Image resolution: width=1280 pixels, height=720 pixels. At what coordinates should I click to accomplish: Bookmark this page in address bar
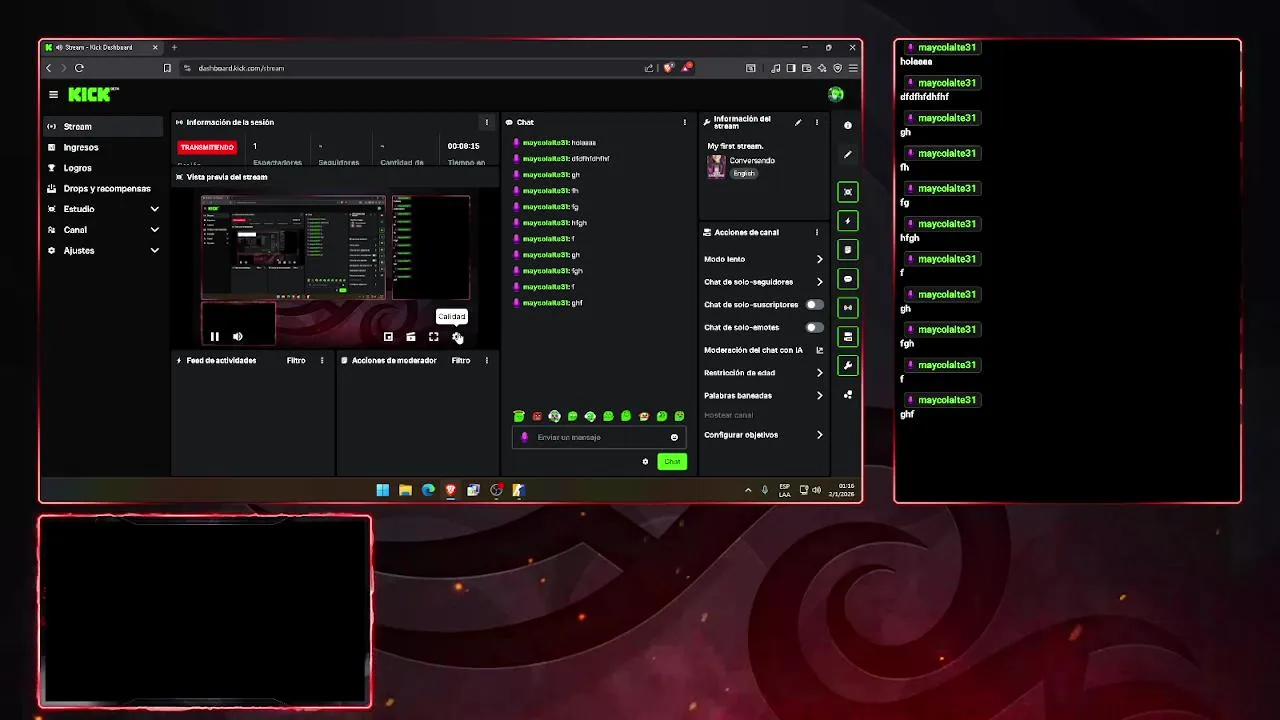[x=167, y=68]
